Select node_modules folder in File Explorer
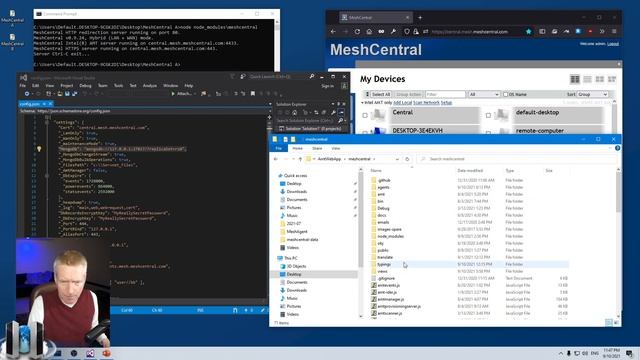The image size is (640, 360). [391, 236]
